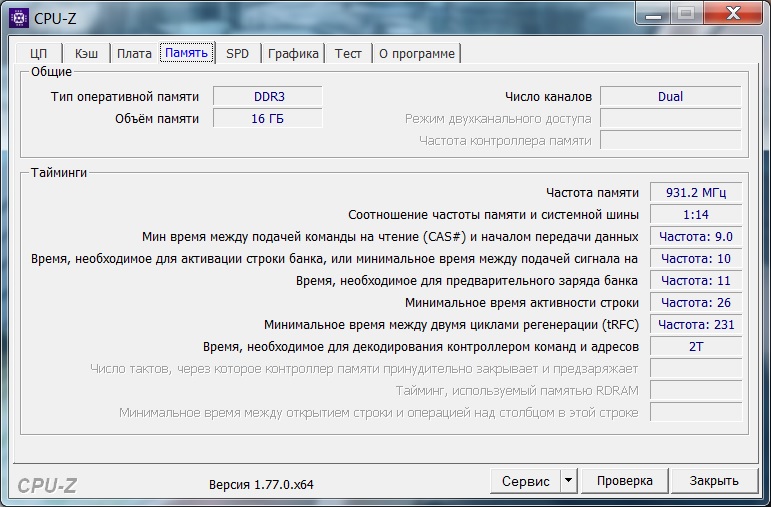Expand the Сервис dropdown arrow
The height and width of the screenshot is (507, 771).
click(569, 480)
